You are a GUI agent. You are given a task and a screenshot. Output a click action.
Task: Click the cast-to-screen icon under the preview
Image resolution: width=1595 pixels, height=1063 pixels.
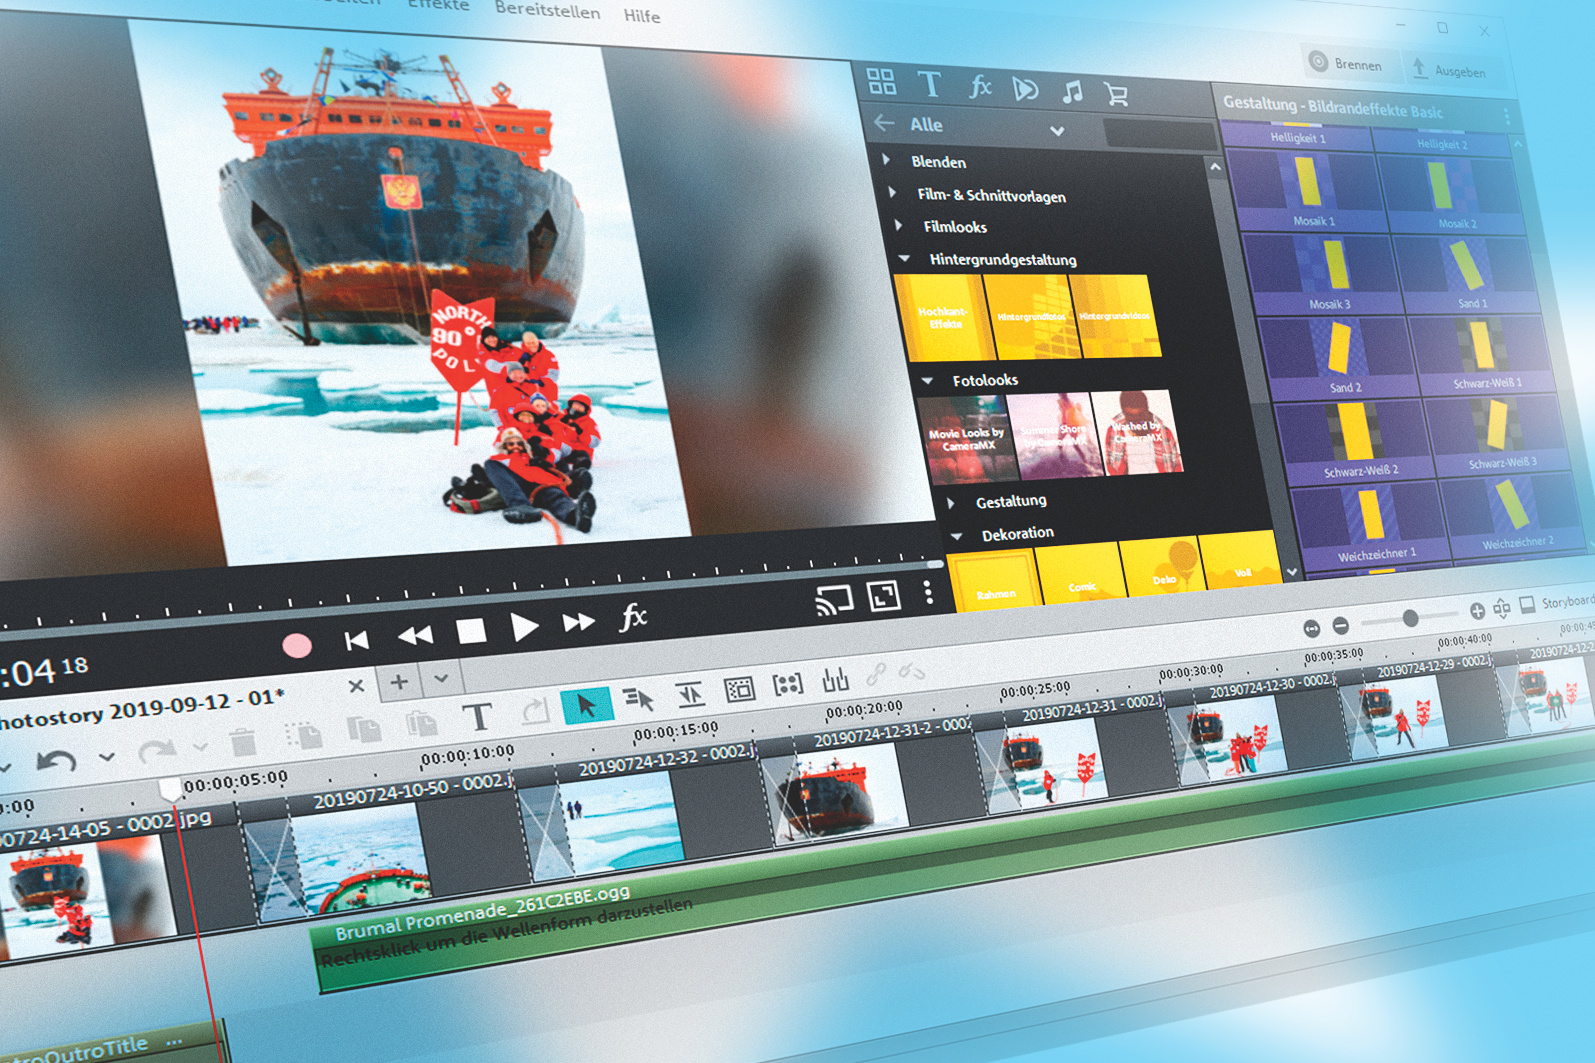point(834,600)
